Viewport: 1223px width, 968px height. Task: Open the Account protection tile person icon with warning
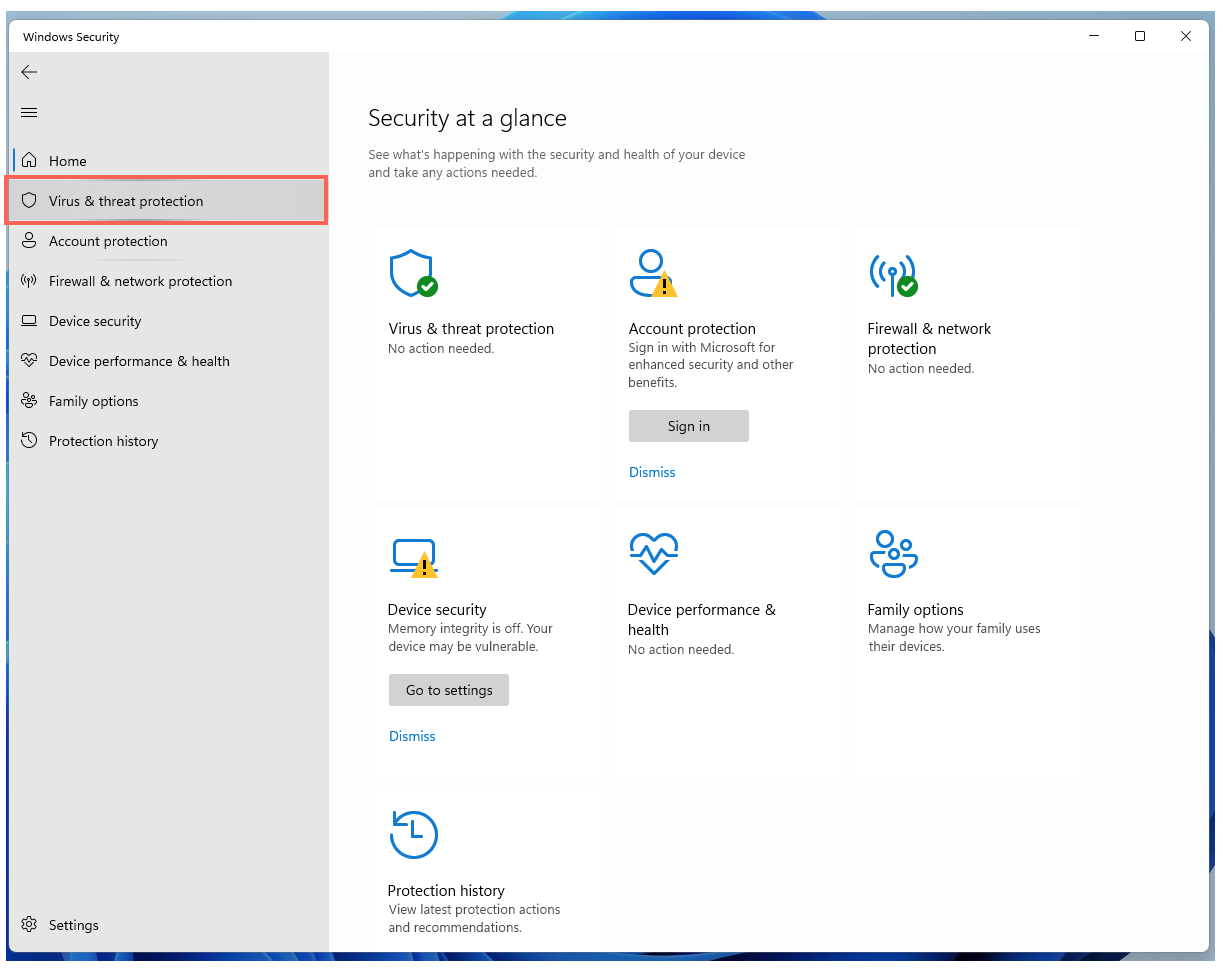[x=652, y=273]
